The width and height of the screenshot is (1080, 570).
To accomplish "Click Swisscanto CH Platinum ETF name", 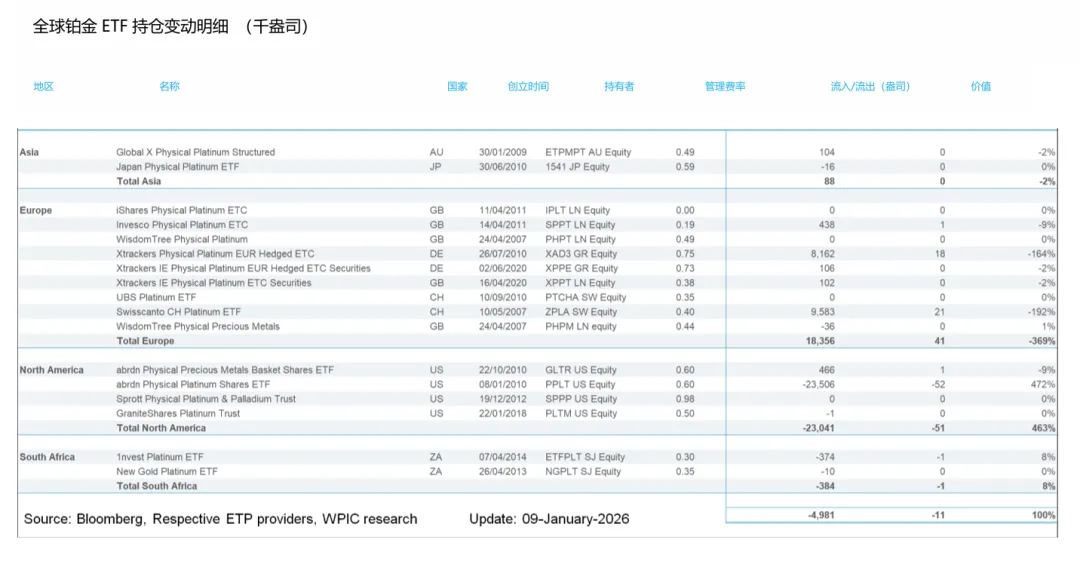I will pos(178,311).
